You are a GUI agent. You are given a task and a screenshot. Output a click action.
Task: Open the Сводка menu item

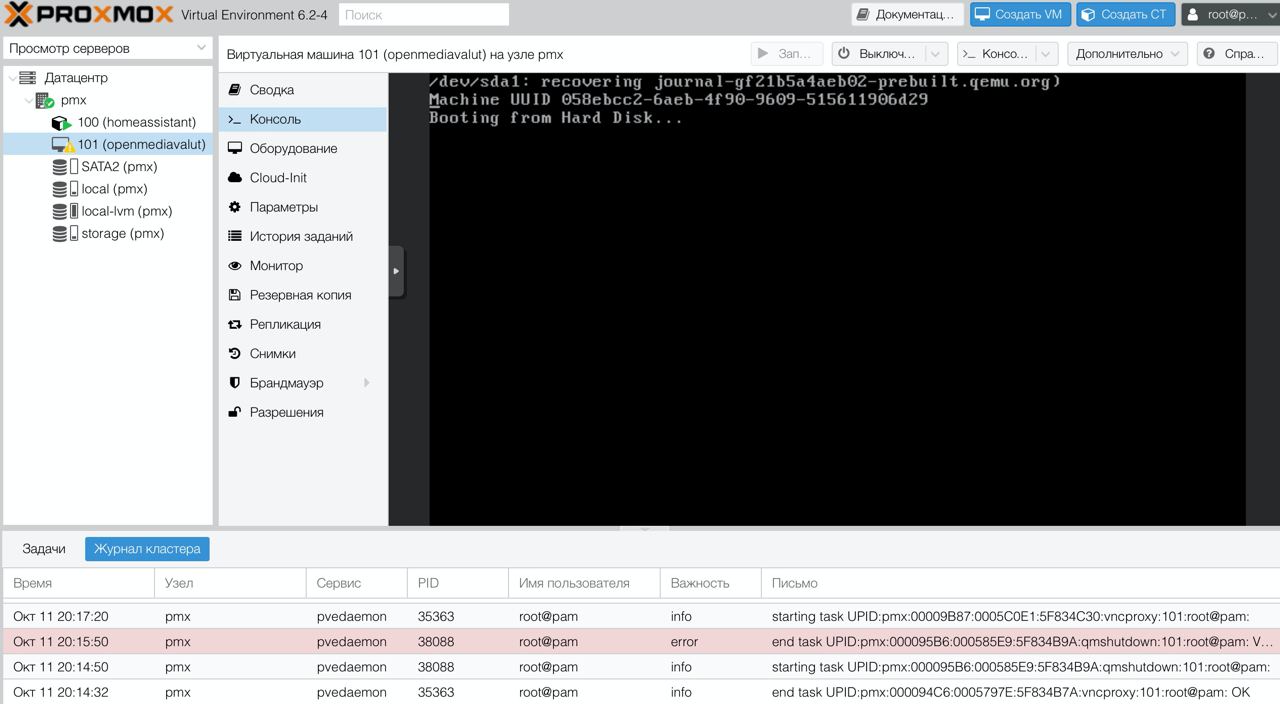pos(303,90)
